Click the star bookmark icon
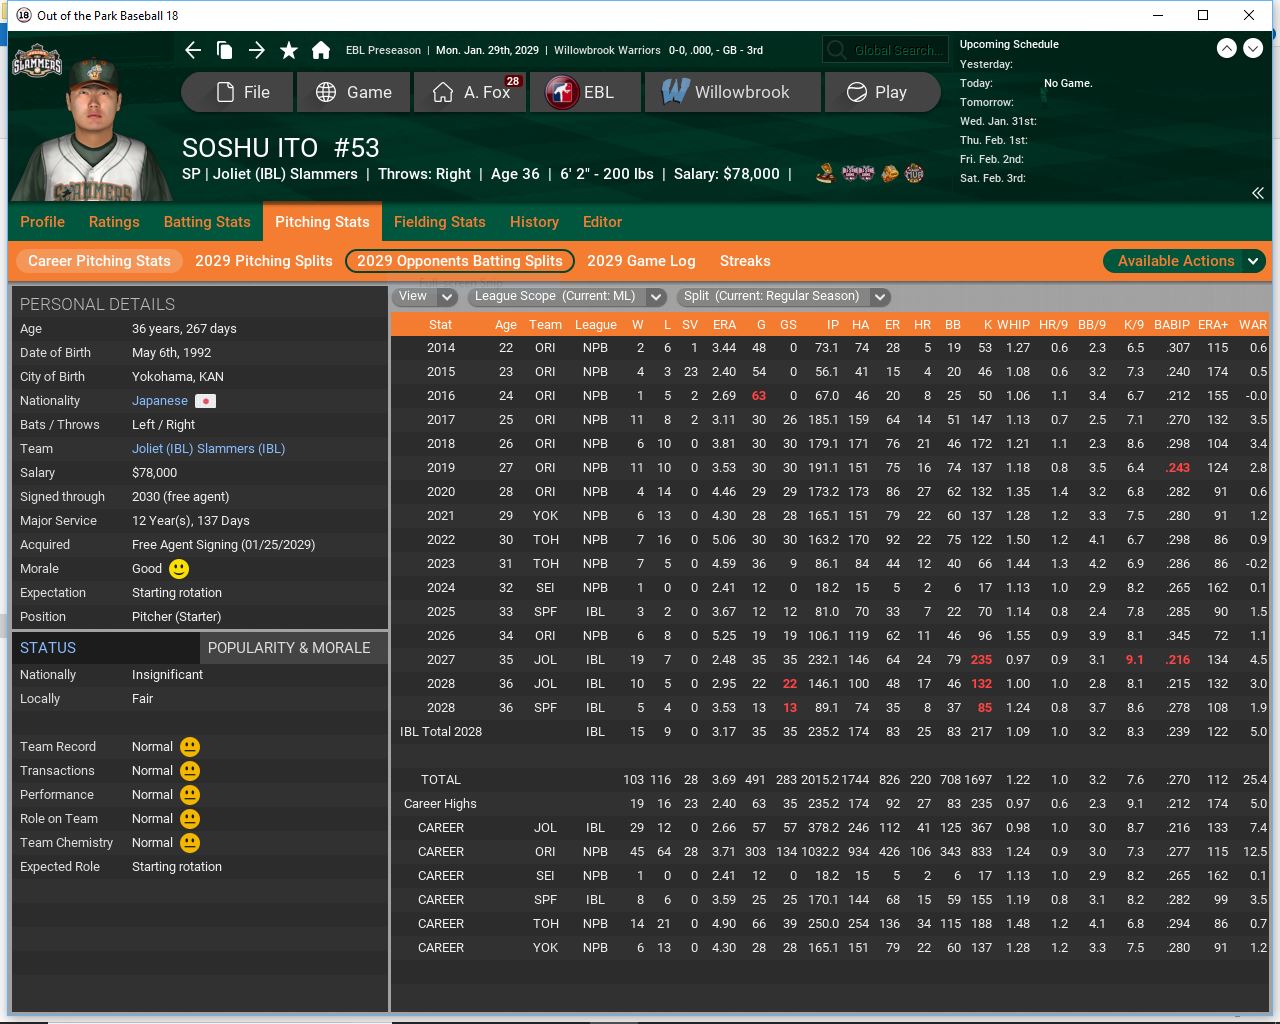Image resolution: width=1280 pixels, height=1024 pixels. (289, 50)
